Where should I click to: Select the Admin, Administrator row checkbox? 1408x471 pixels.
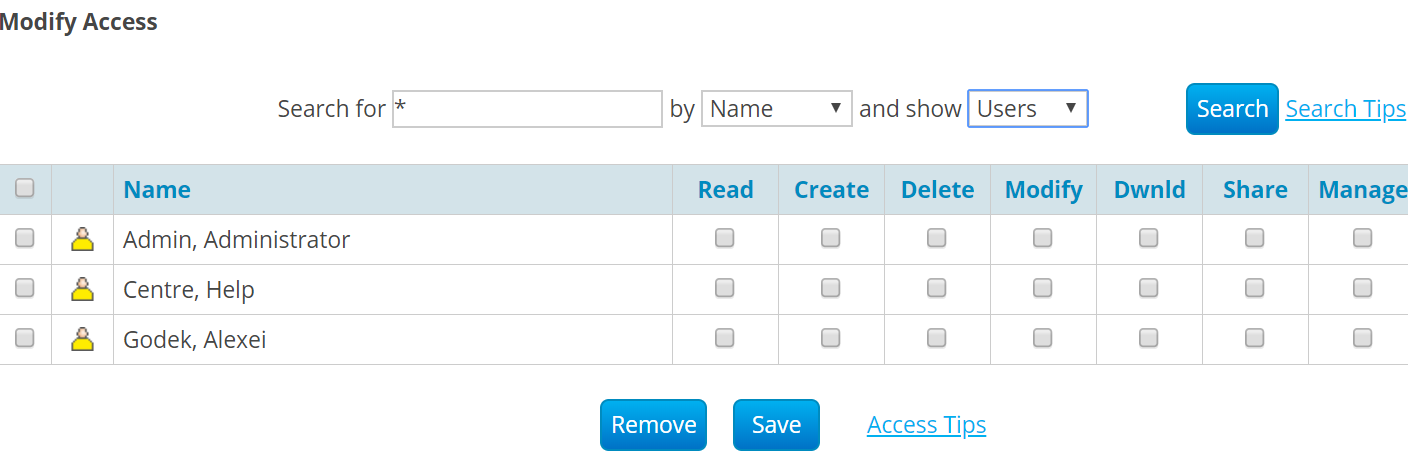pos(25,238)
